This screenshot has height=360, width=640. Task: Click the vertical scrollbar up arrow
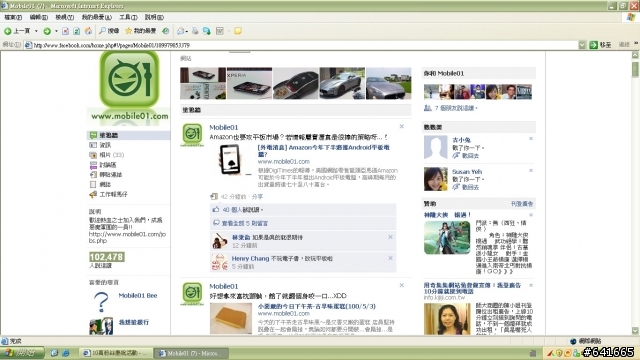tap(636, 55)
